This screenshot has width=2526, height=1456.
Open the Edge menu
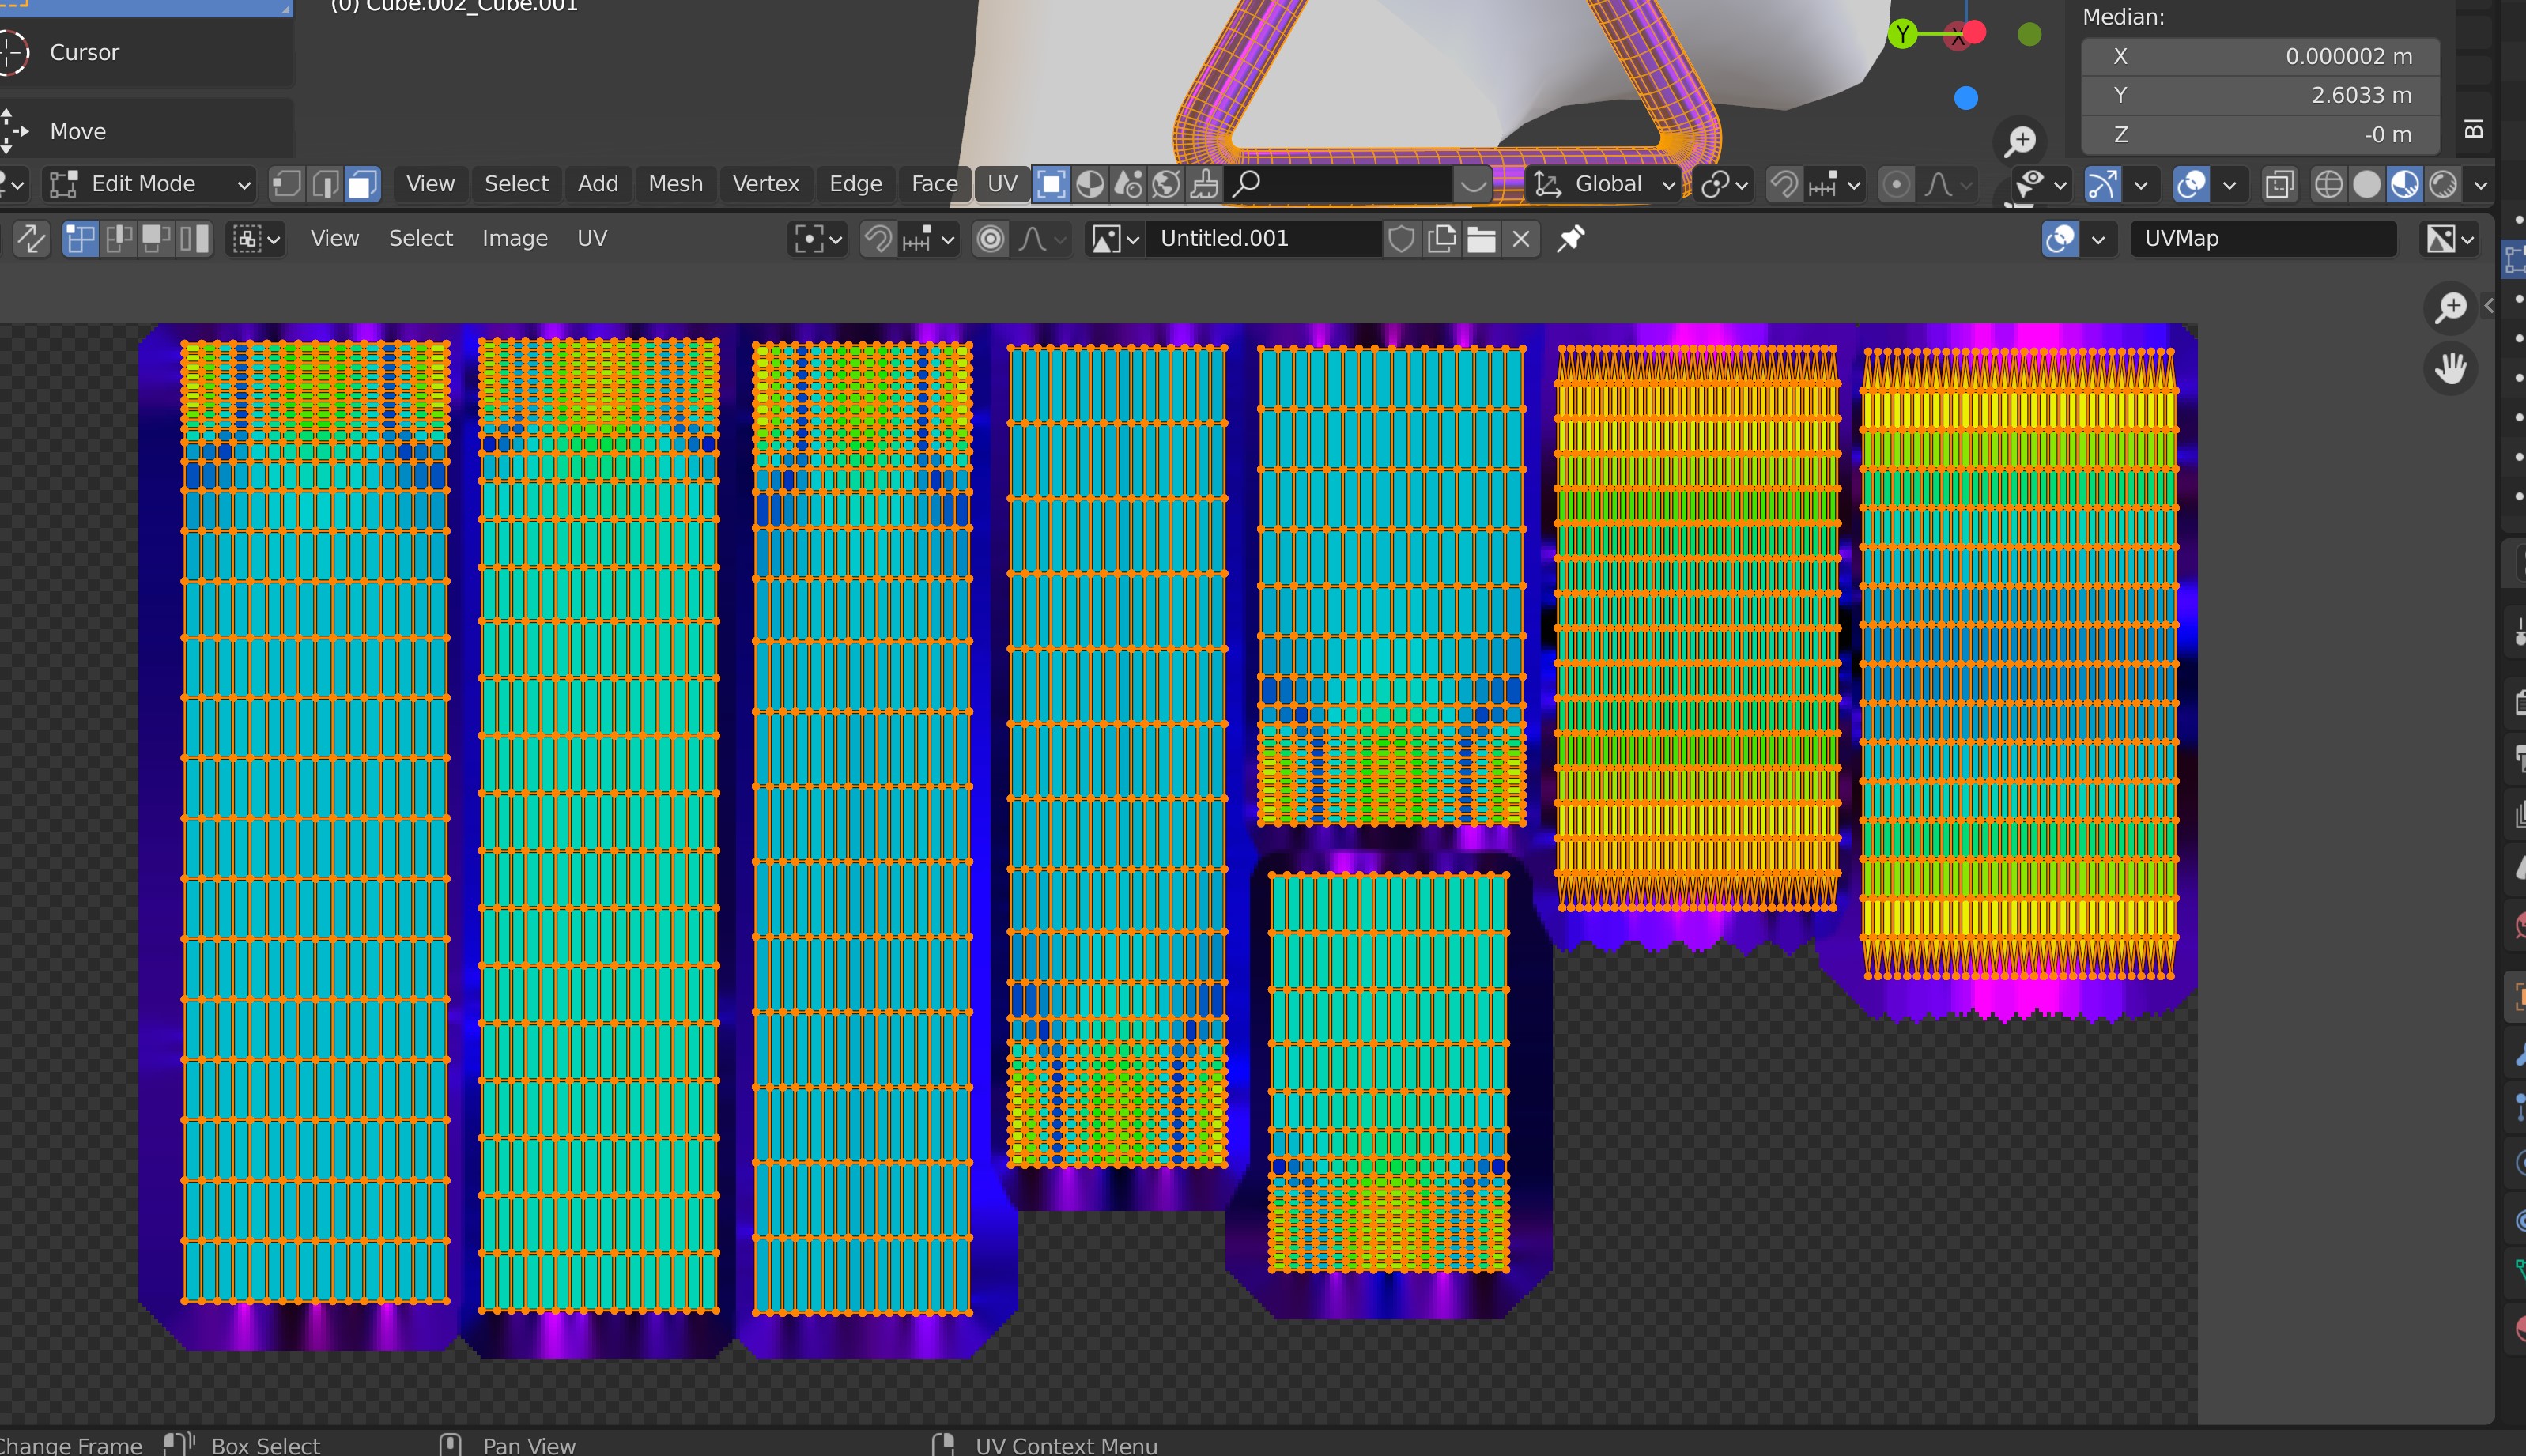pos(855,184)
